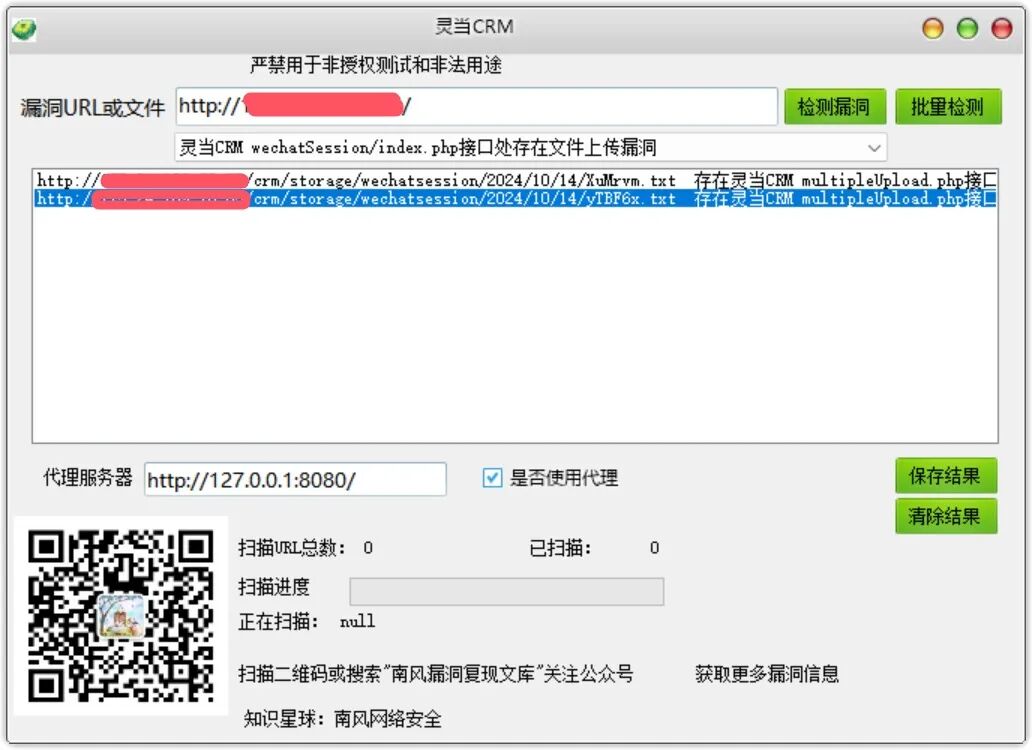Image resolution: width=1032 pixels, height=750 pixels.
Task: Click the green maximize window button
Action: (967, 28)
